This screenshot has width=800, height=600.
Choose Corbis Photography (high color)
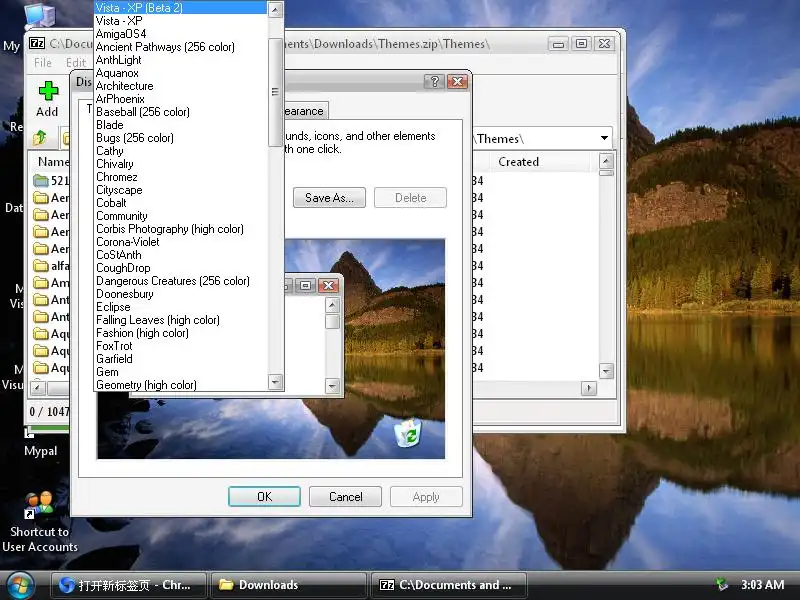coord(181,229)
